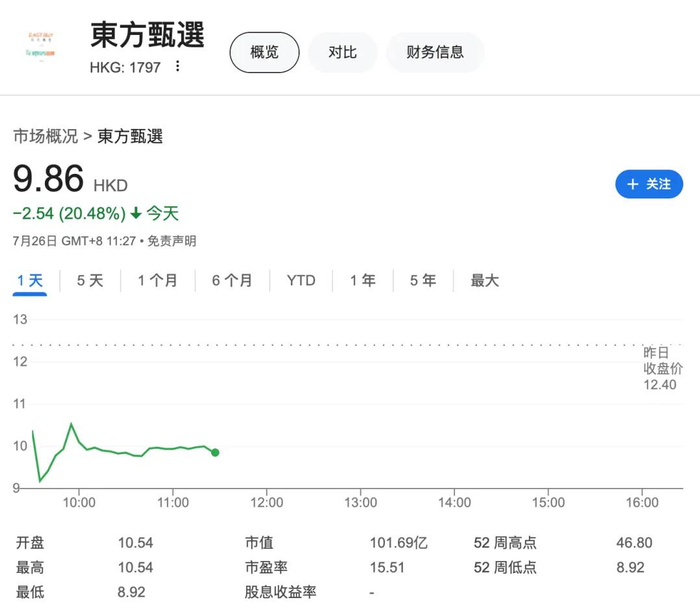Show the 最大 maximum time range

click(x=484, y=281)
